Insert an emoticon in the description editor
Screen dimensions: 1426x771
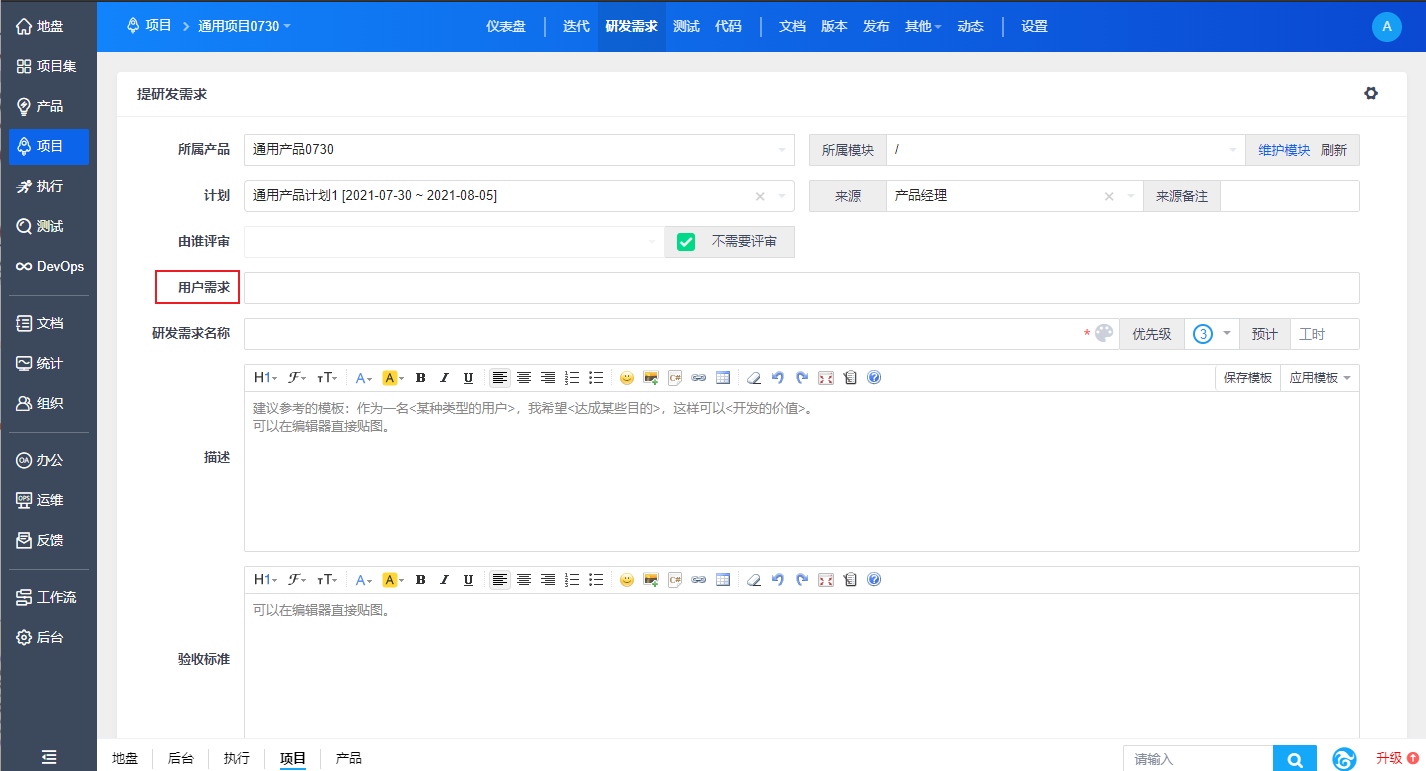tap(627, 378)
